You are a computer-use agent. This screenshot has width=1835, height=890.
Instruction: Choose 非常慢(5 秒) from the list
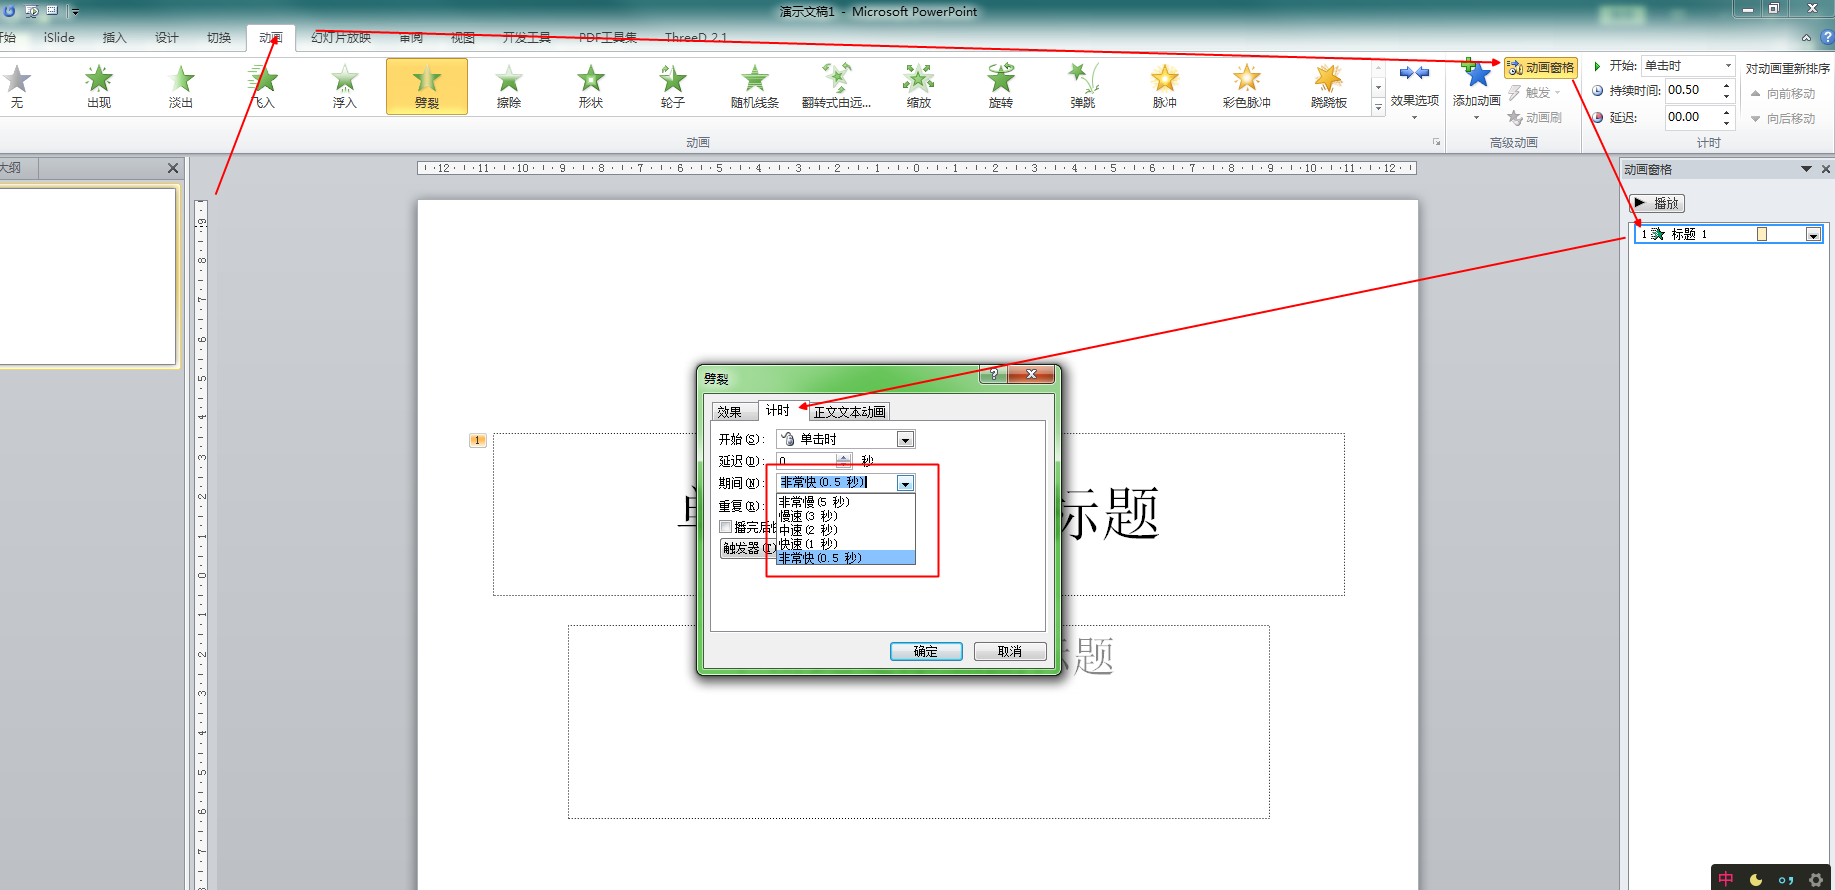(x=846, y=502)
